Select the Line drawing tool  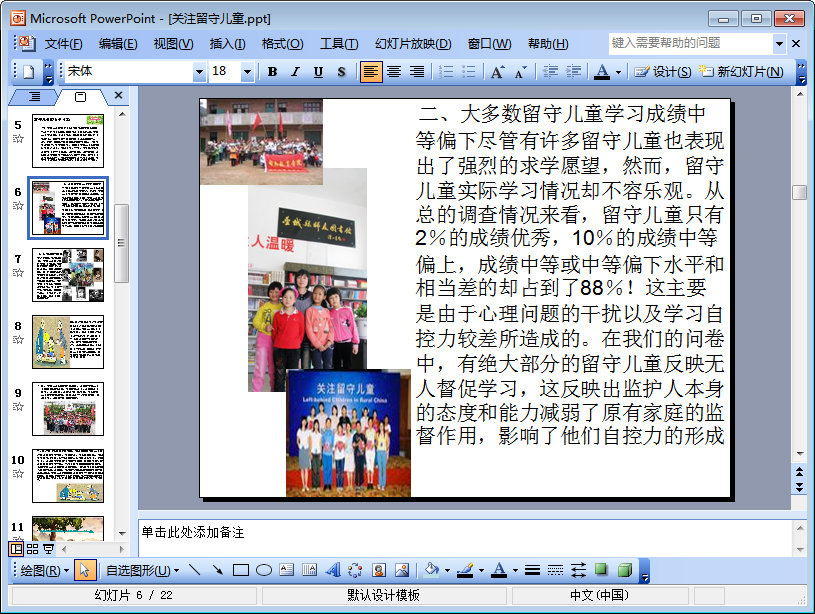[x=194, y=570]
